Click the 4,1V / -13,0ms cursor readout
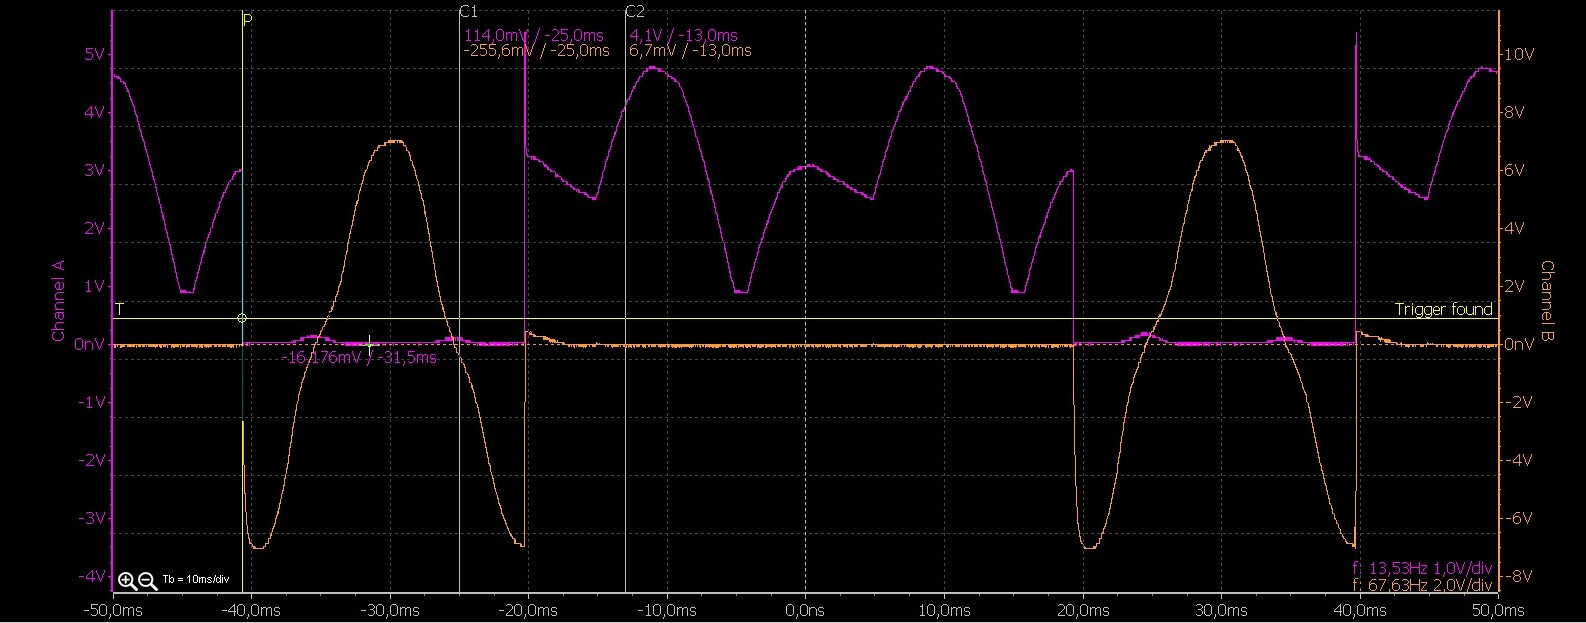Image resolution: width=1586 pixels, height=623 pixels. point(683,36)
